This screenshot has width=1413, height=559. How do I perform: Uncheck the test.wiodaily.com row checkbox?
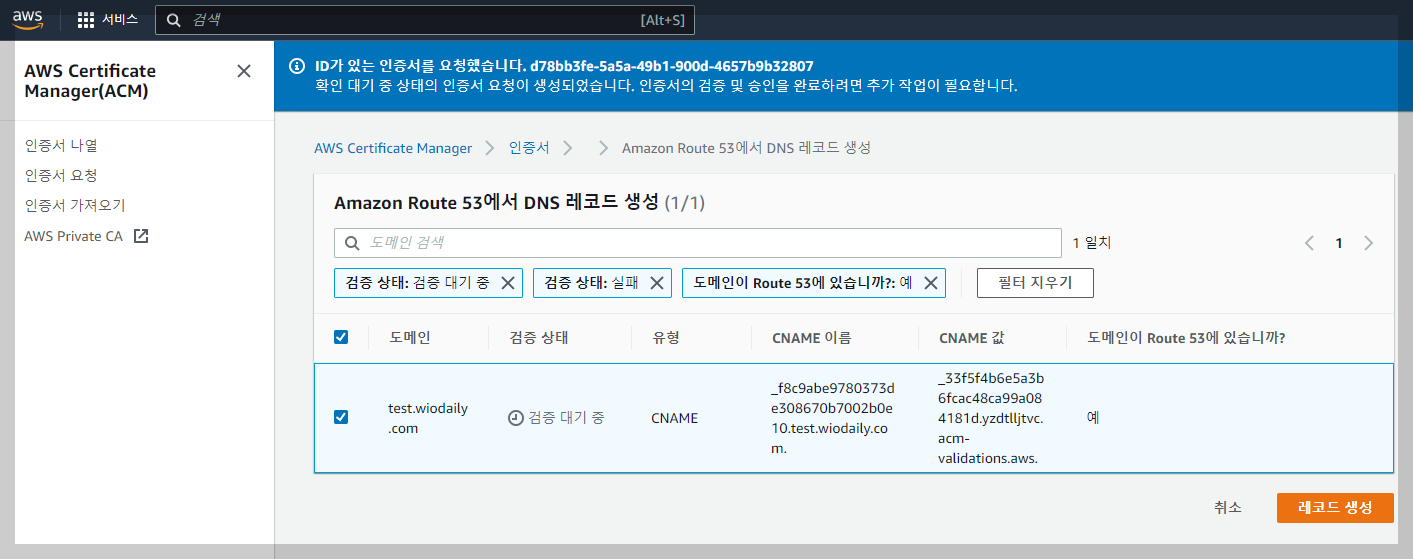[341, 417]
